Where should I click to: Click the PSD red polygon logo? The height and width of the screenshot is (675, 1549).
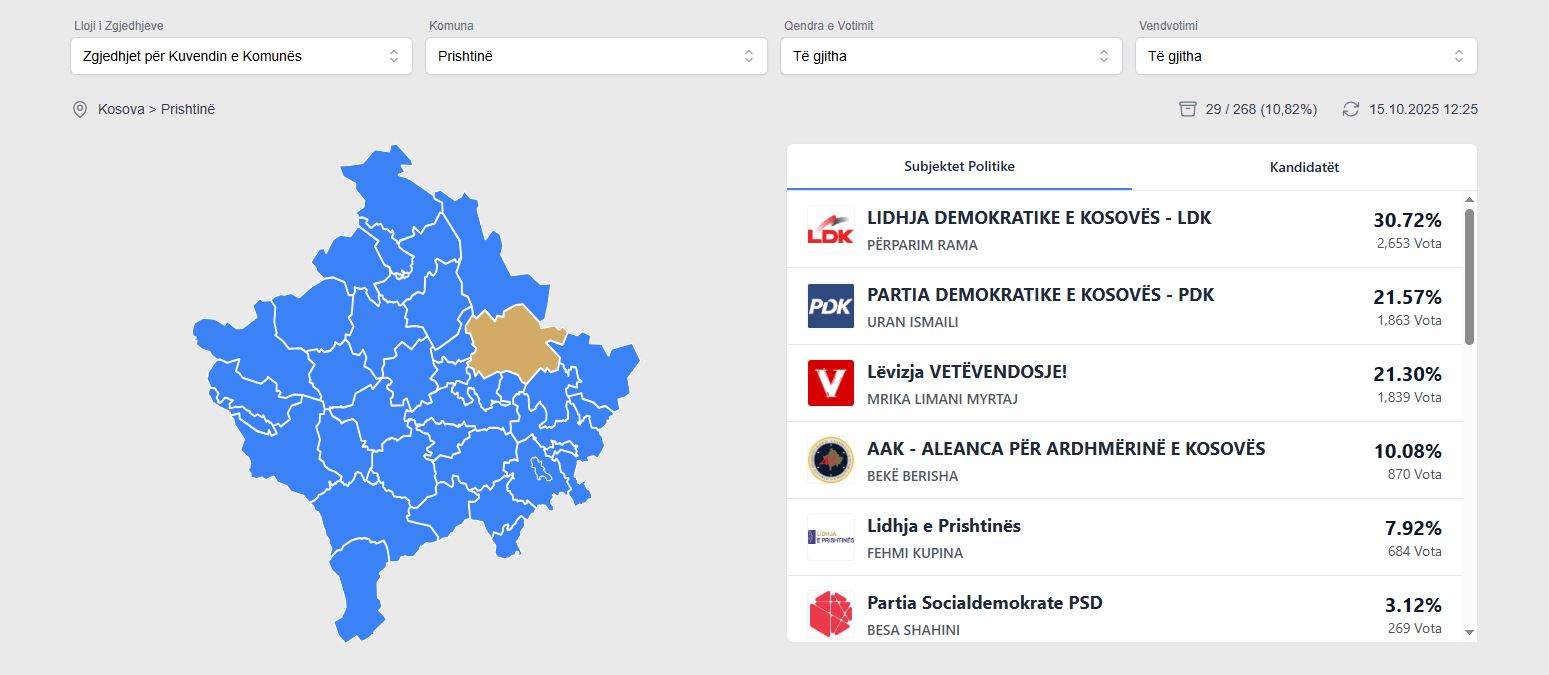tap(830, 614)
